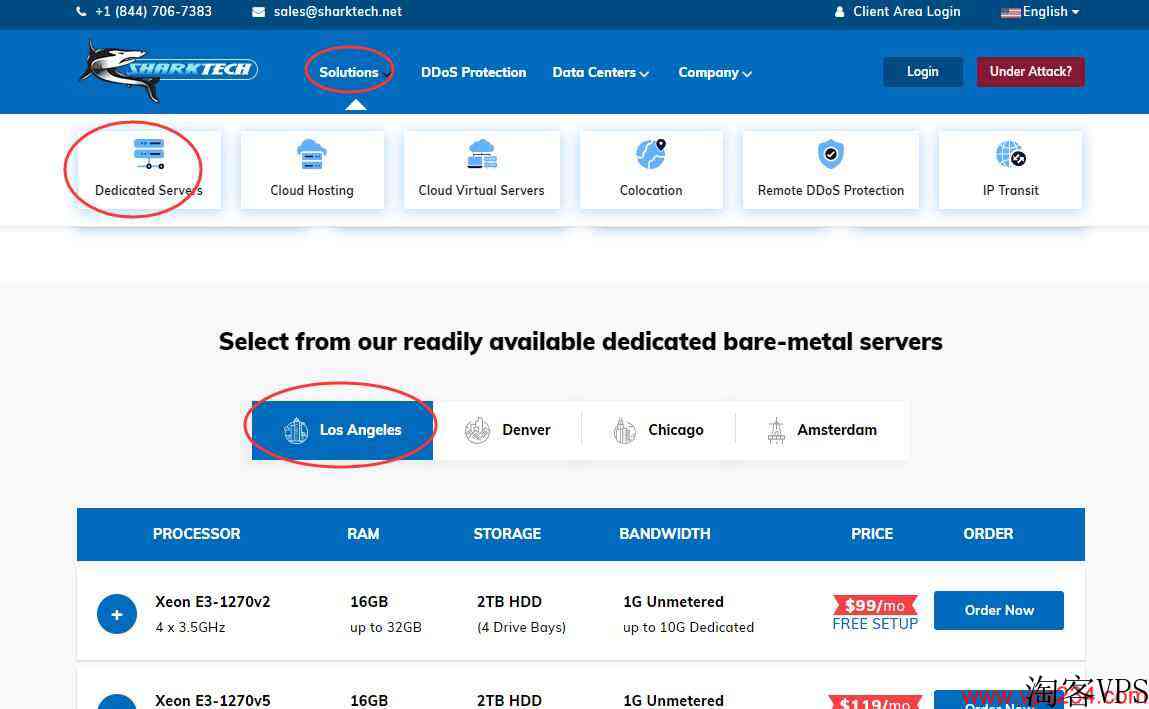
Task: Click the PROCESSOR column header
Action: coord(196,534)
